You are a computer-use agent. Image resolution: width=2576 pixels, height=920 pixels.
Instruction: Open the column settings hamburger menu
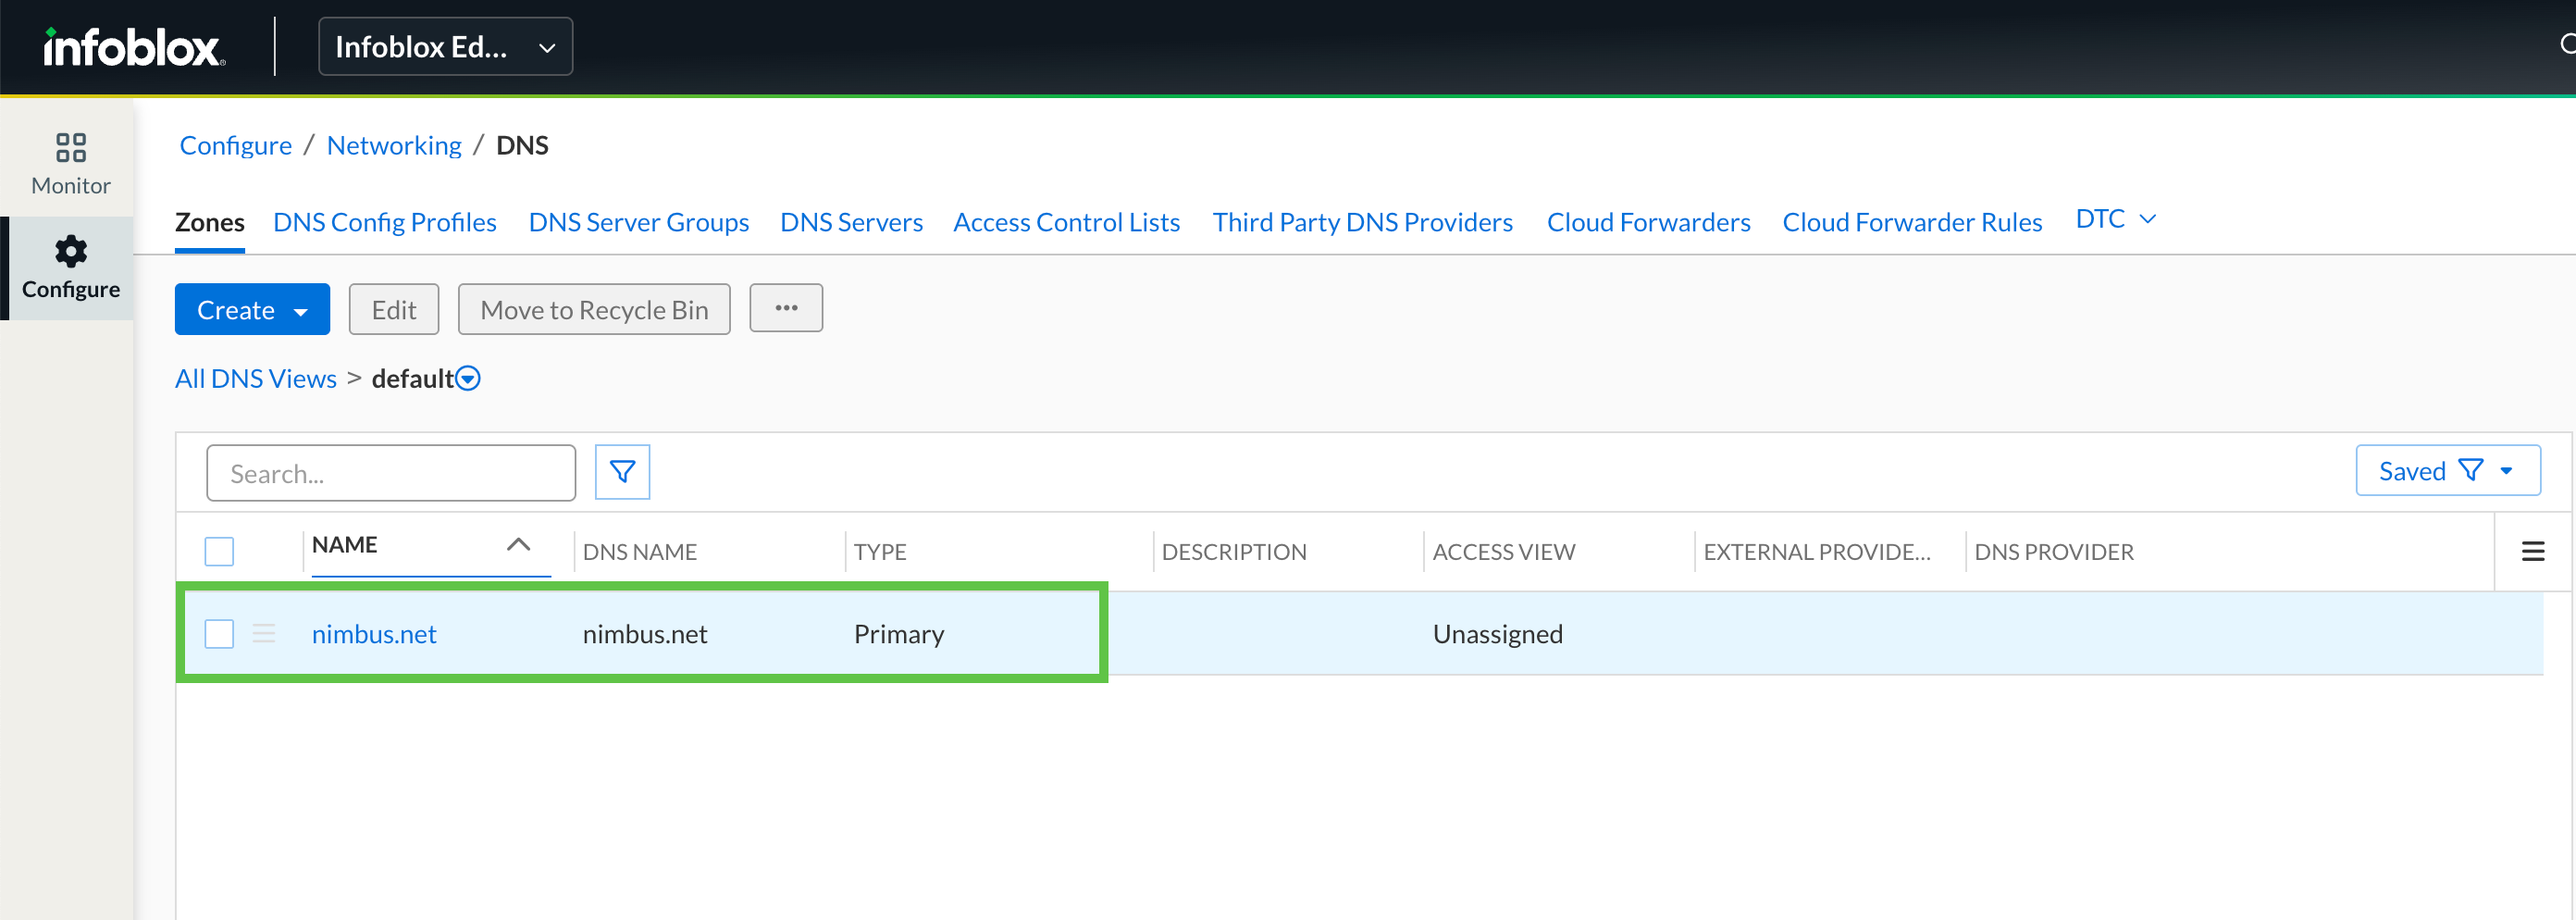tap(2532, 552)
